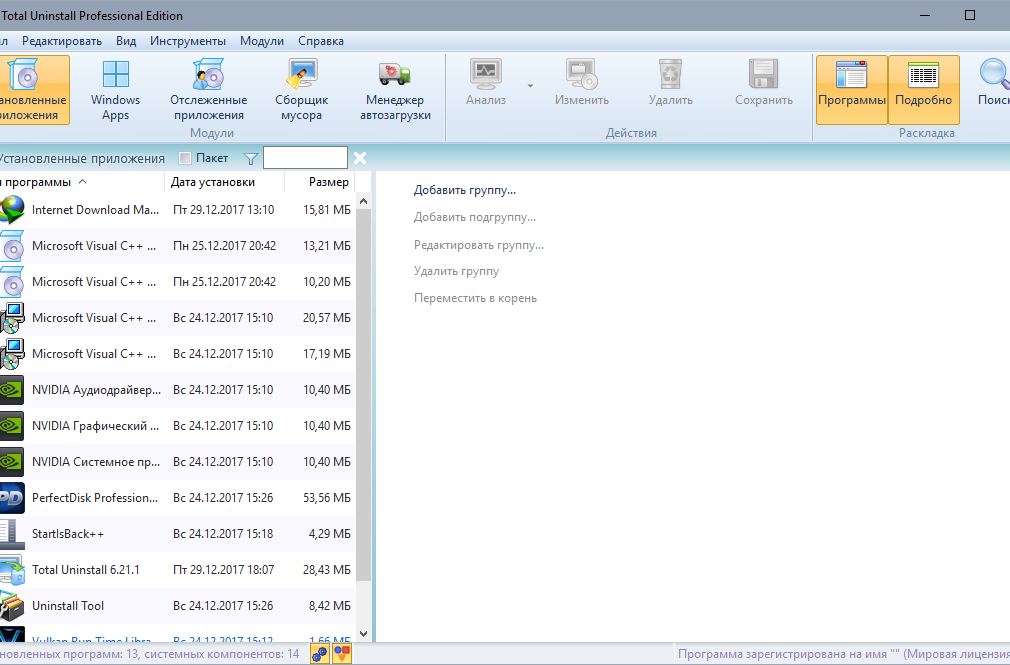Select the NVIDIA Аудиодрайвер icon
Image resolution: width=1010 pixels, height=665 pixels.
click(x=12, y=390)
